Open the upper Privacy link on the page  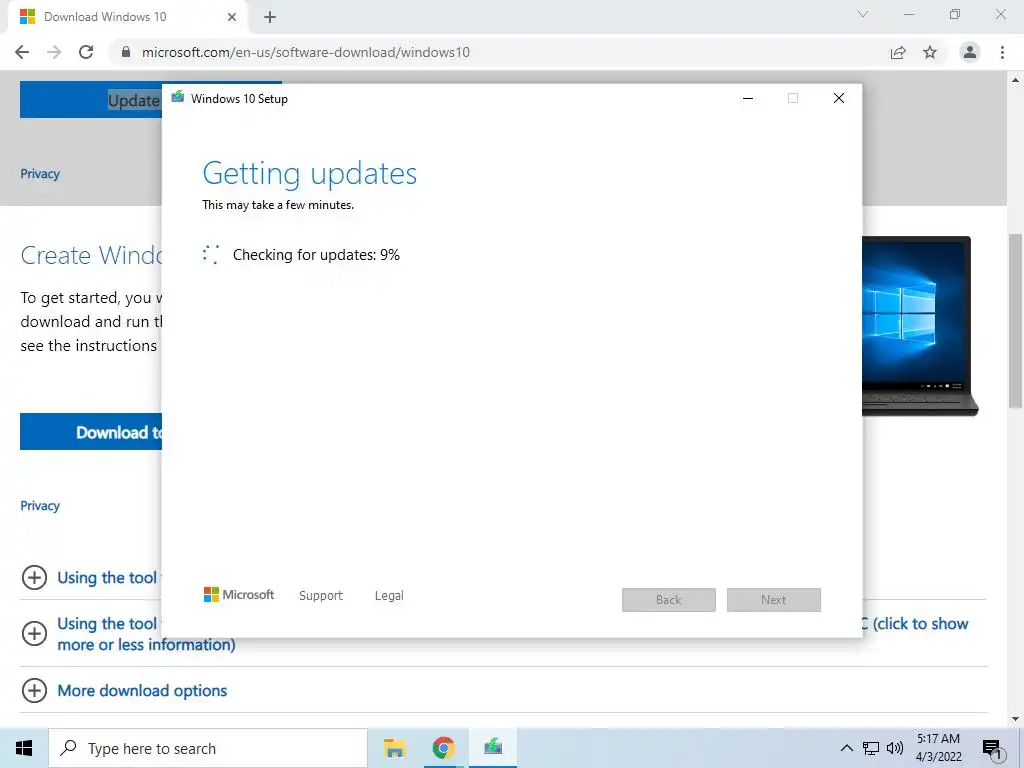point(40,174)
